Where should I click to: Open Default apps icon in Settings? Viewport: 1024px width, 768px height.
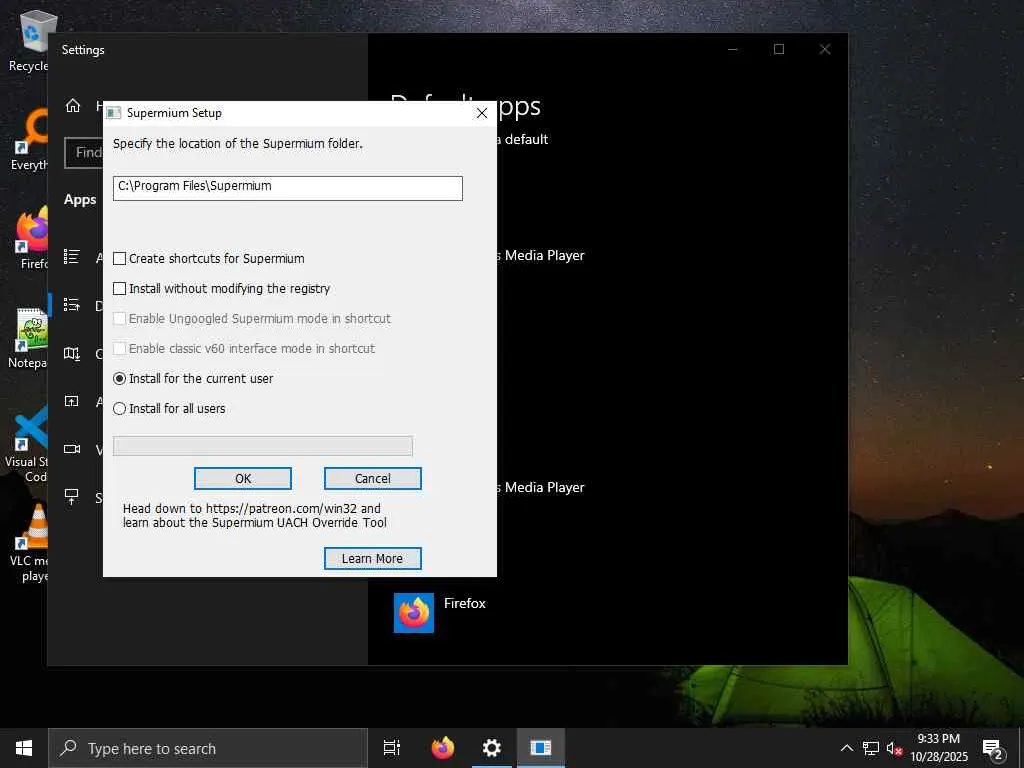(x=72, y=304)
